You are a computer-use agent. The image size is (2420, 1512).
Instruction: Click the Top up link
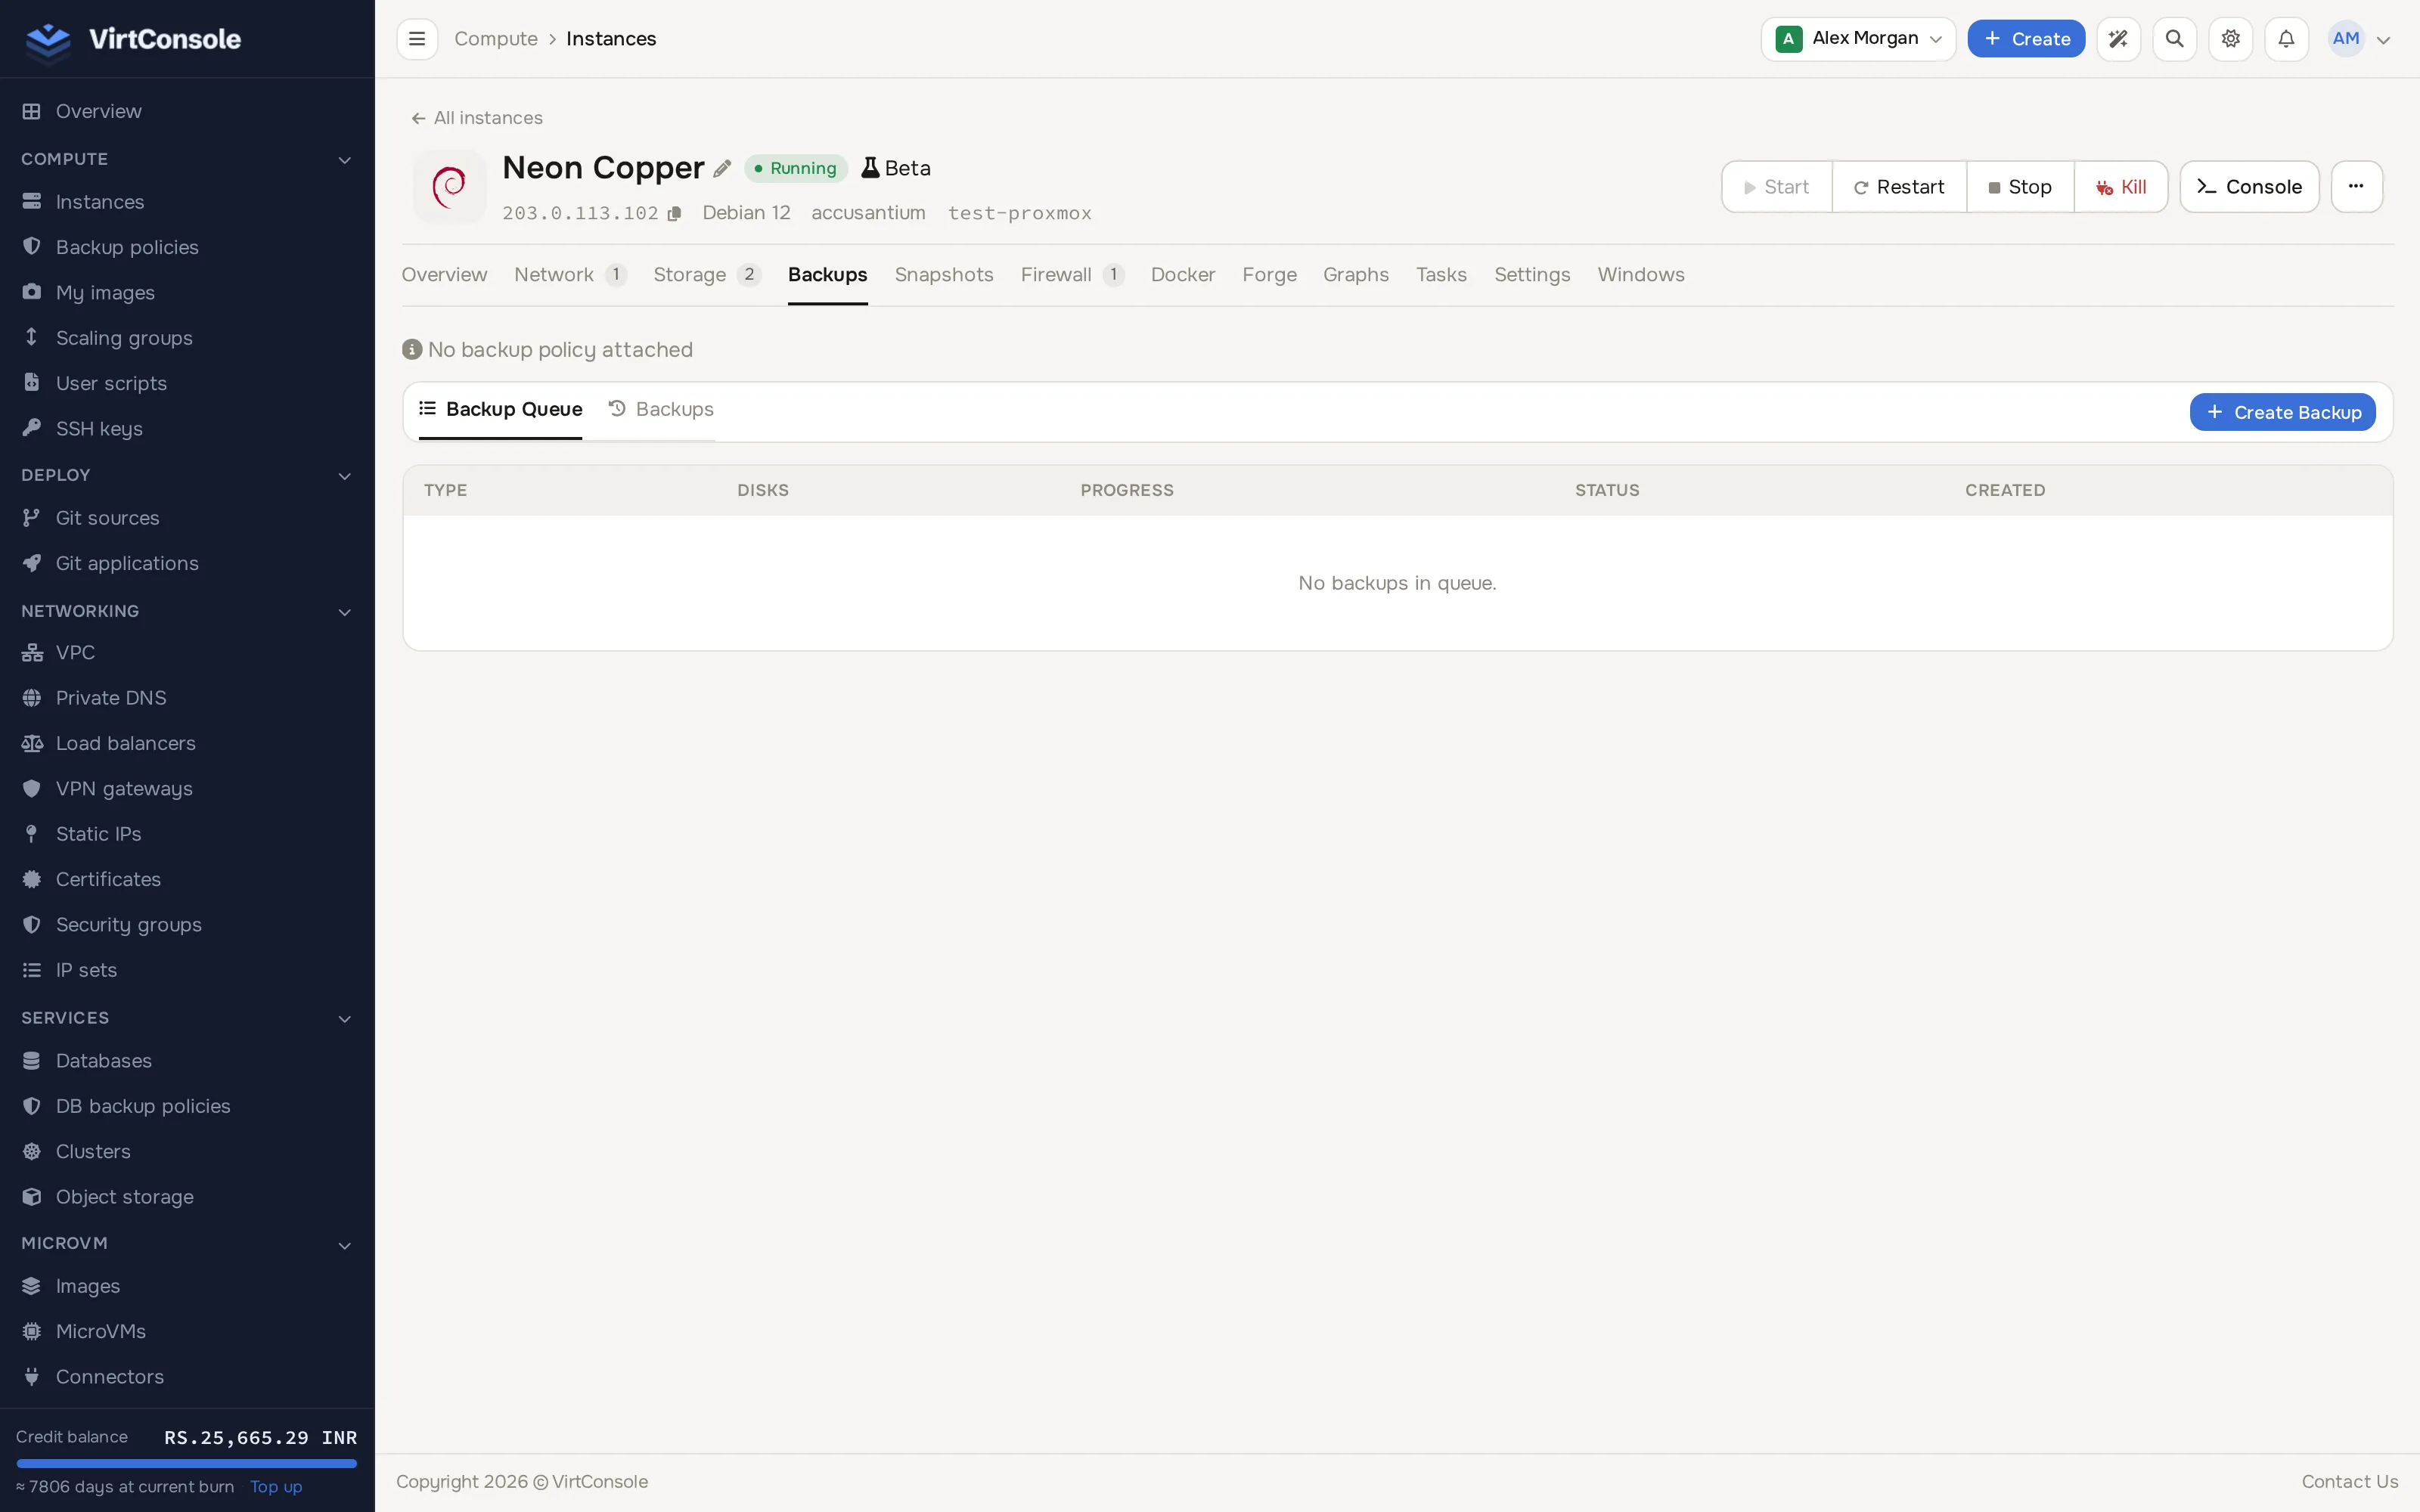(276, 1486)
